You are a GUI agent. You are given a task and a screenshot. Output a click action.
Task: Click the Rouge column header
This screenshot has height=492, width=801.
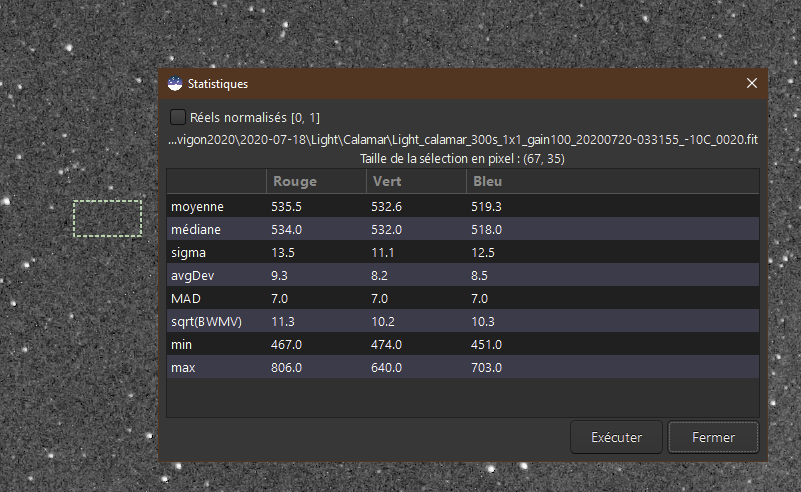point(316,181)
